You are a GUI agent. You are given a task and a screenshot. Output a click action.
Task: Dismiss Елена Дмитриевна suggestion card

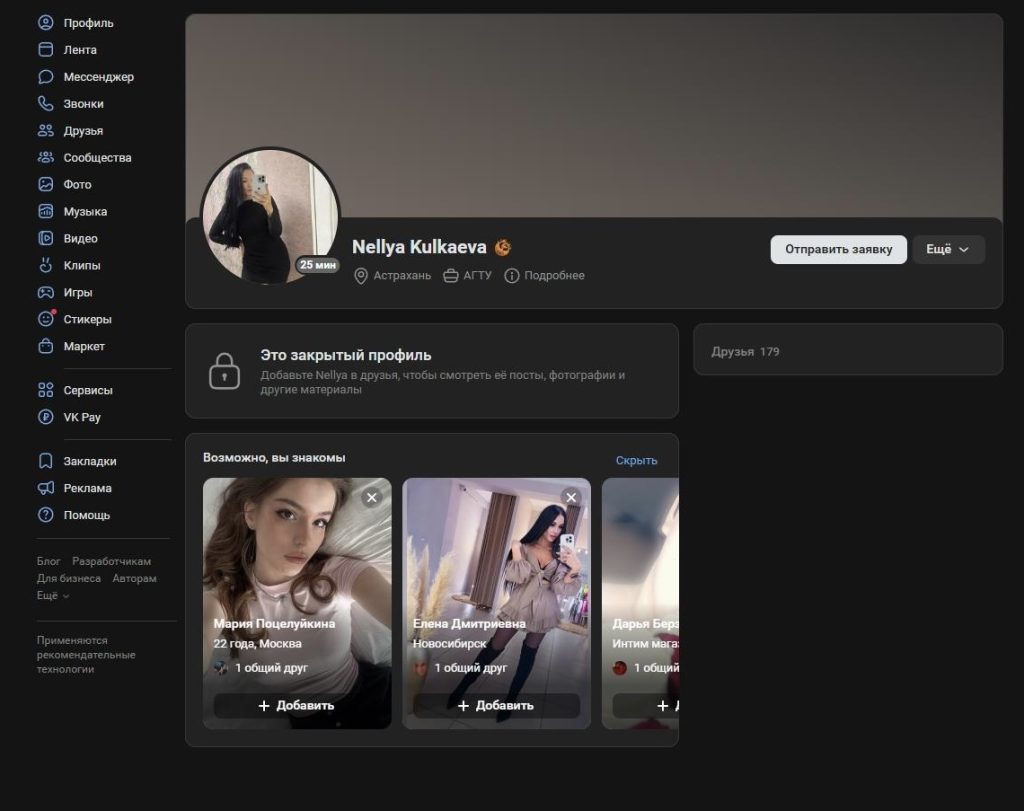click(x=571, y=497)
